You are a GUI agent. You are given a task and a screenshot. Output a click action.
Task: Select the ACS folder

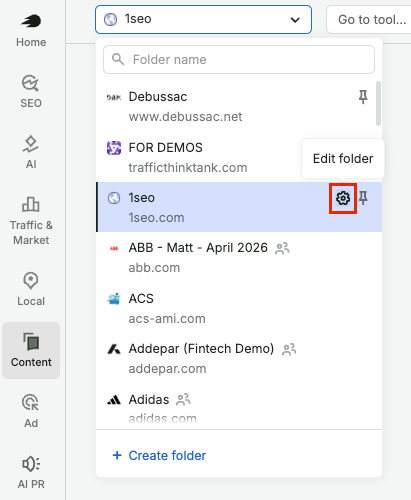click(x=239, y=308)
